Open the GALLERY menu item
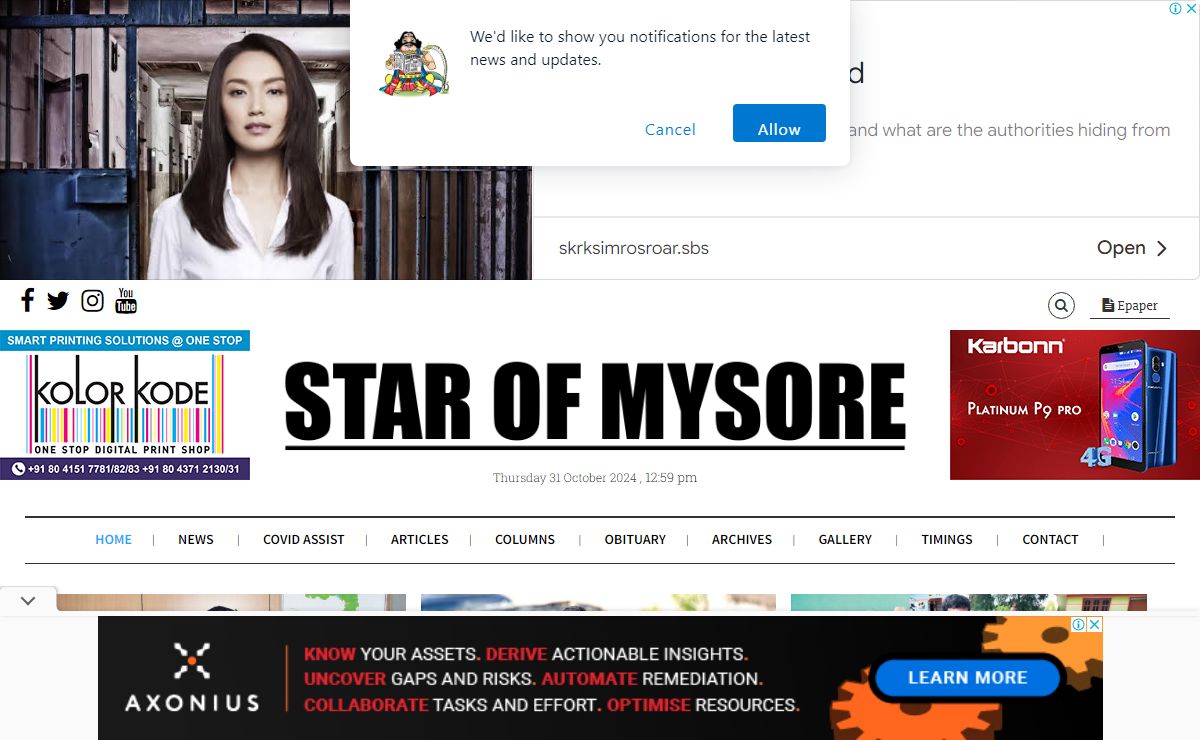The image size is (1200, 740). tap(845, 539)
